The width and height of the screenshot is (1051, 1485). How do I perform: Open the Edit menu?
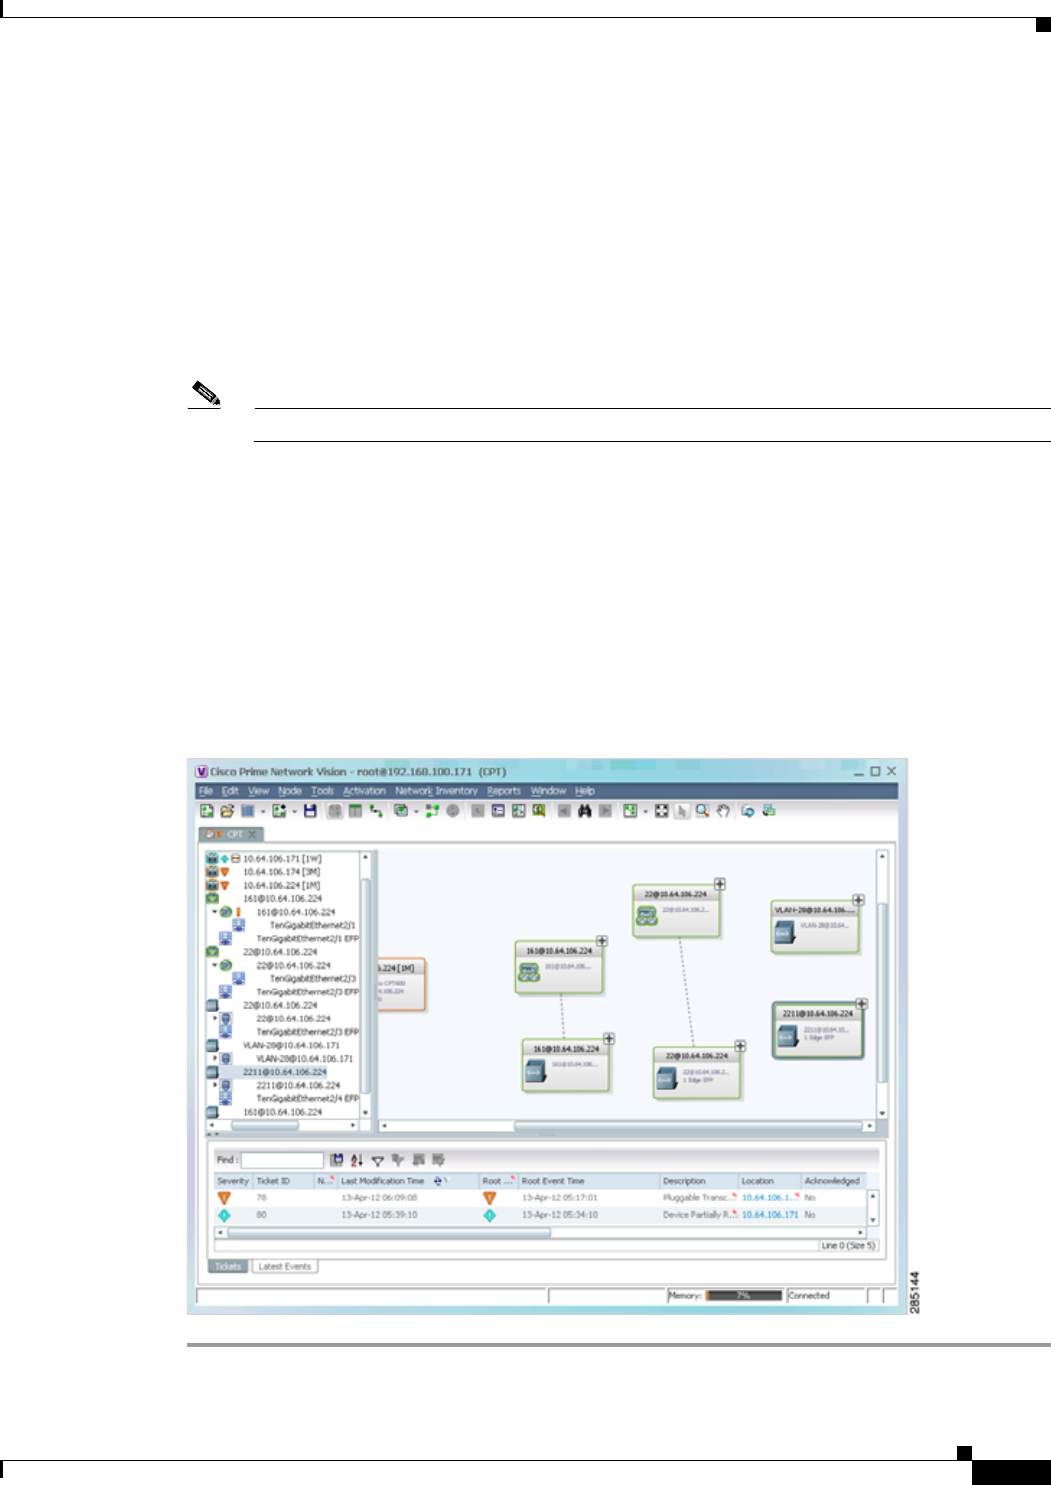pos(230,791)
